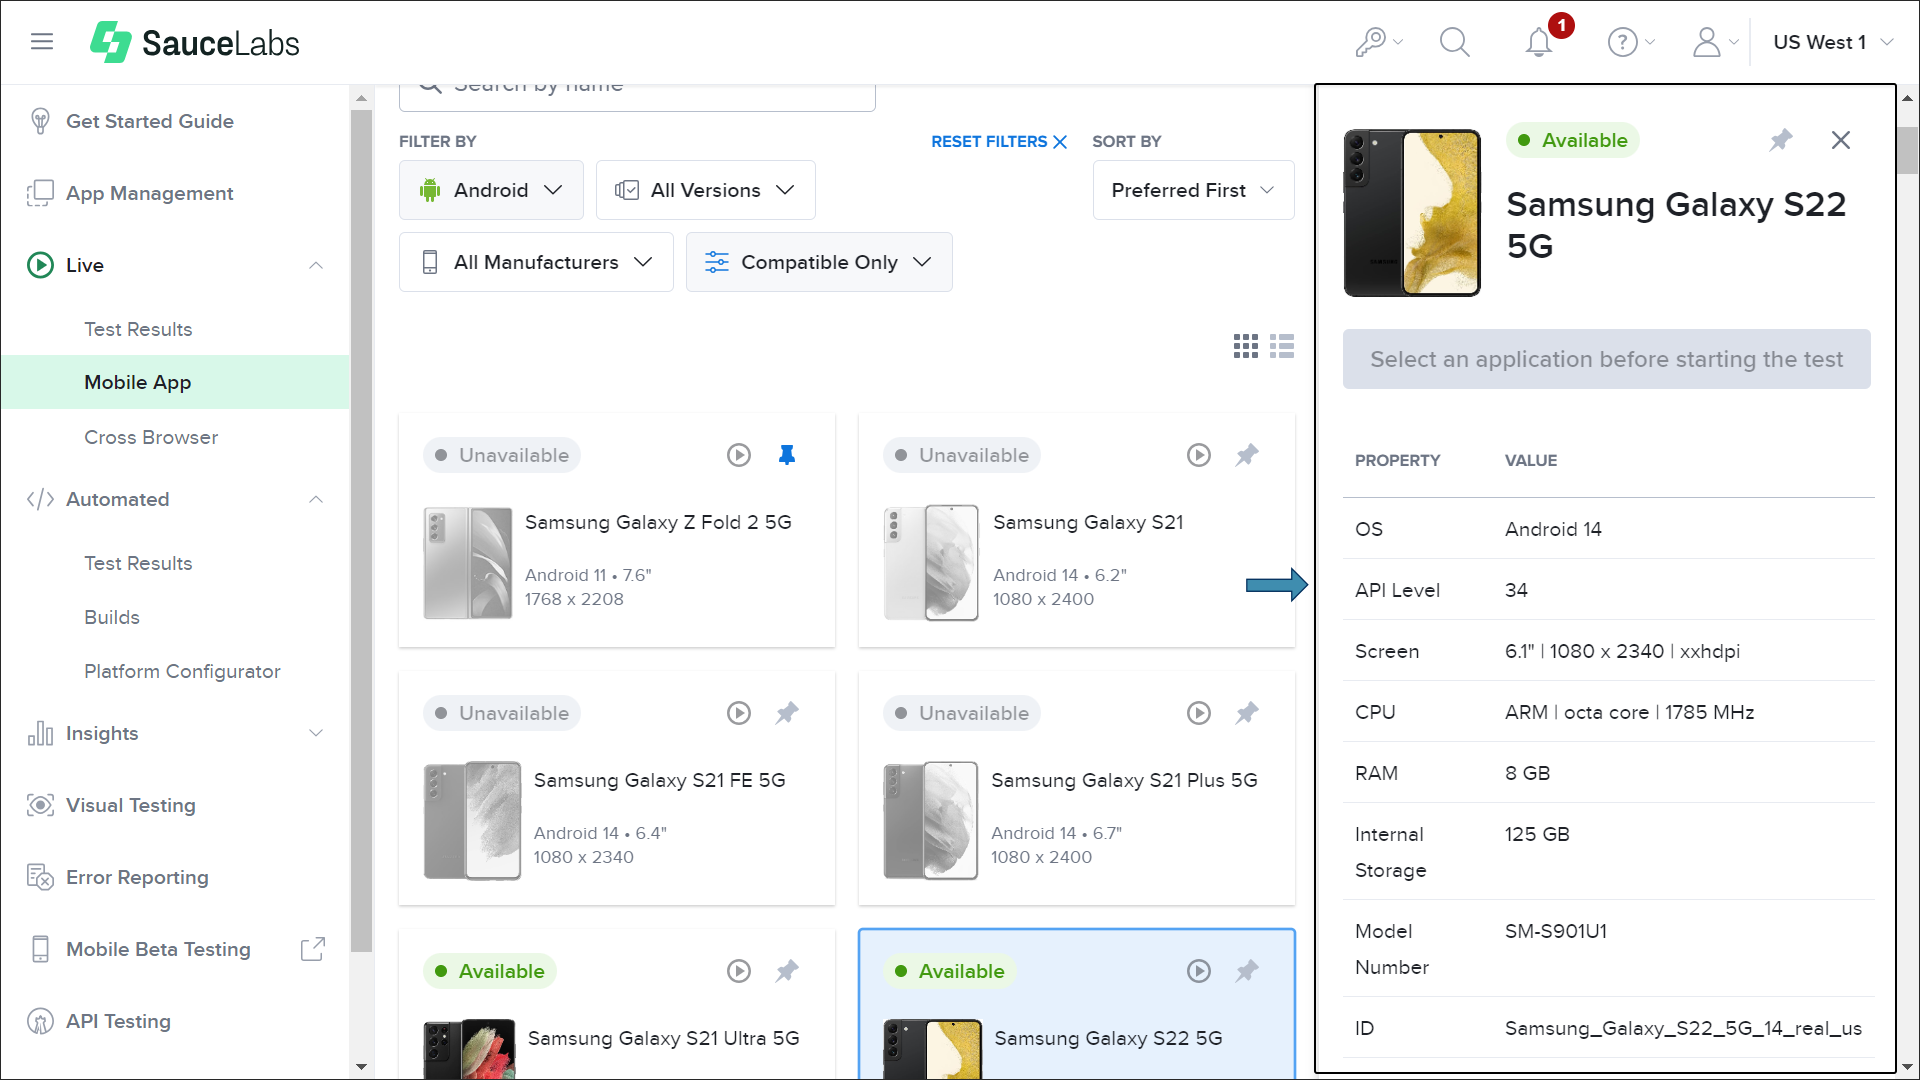
Task: Click Select an application before starting button
Action: click(x=1606, y=359)
